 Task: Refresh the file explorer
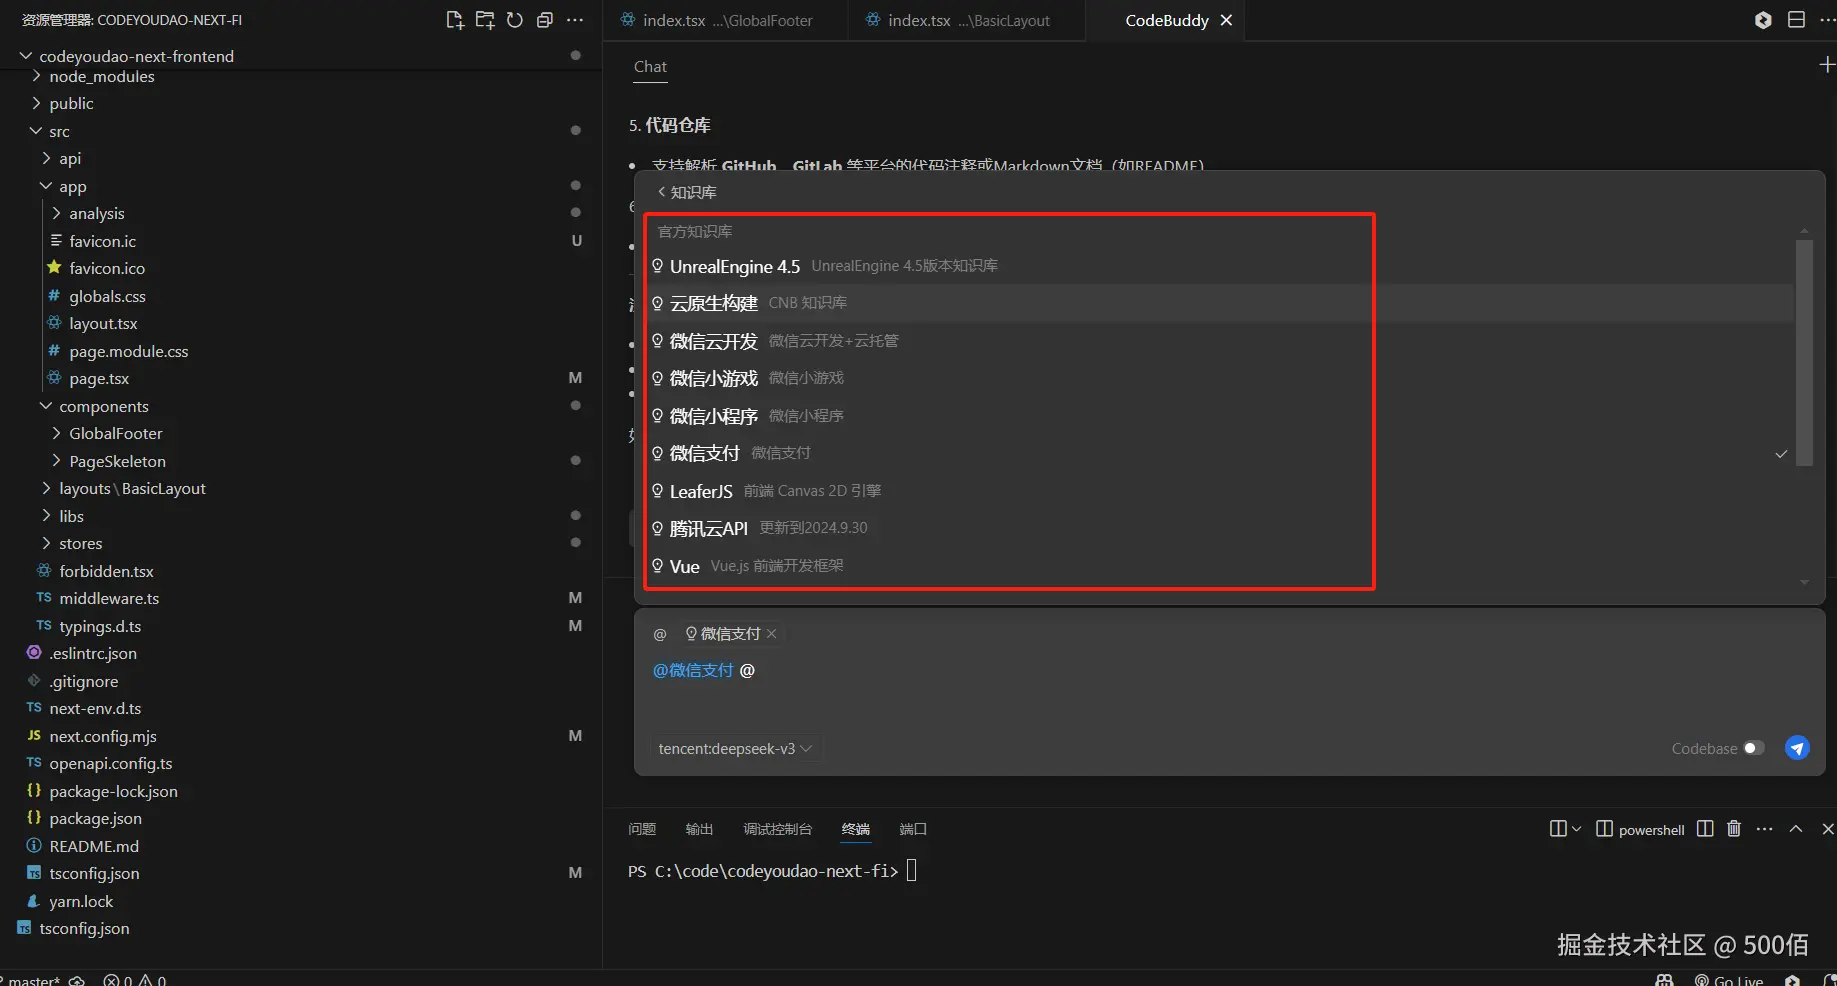[x=515, y=20]
